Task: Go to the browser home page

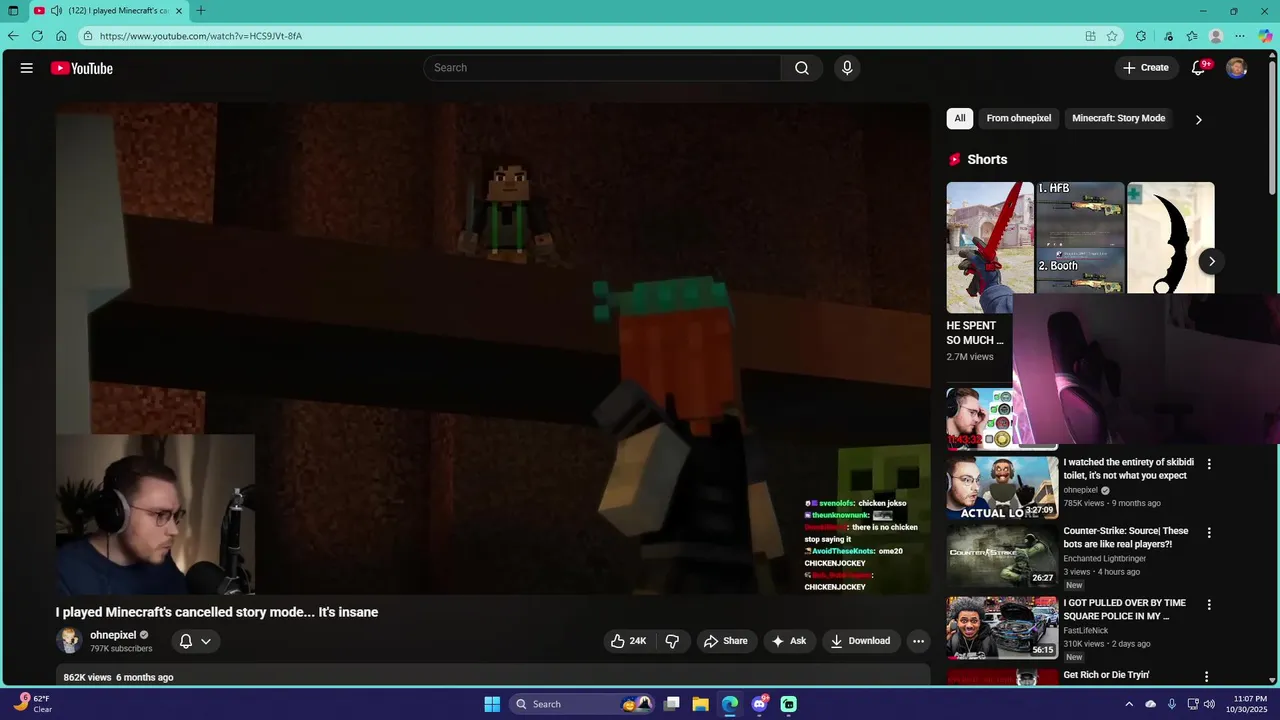Action: [61, 36]
